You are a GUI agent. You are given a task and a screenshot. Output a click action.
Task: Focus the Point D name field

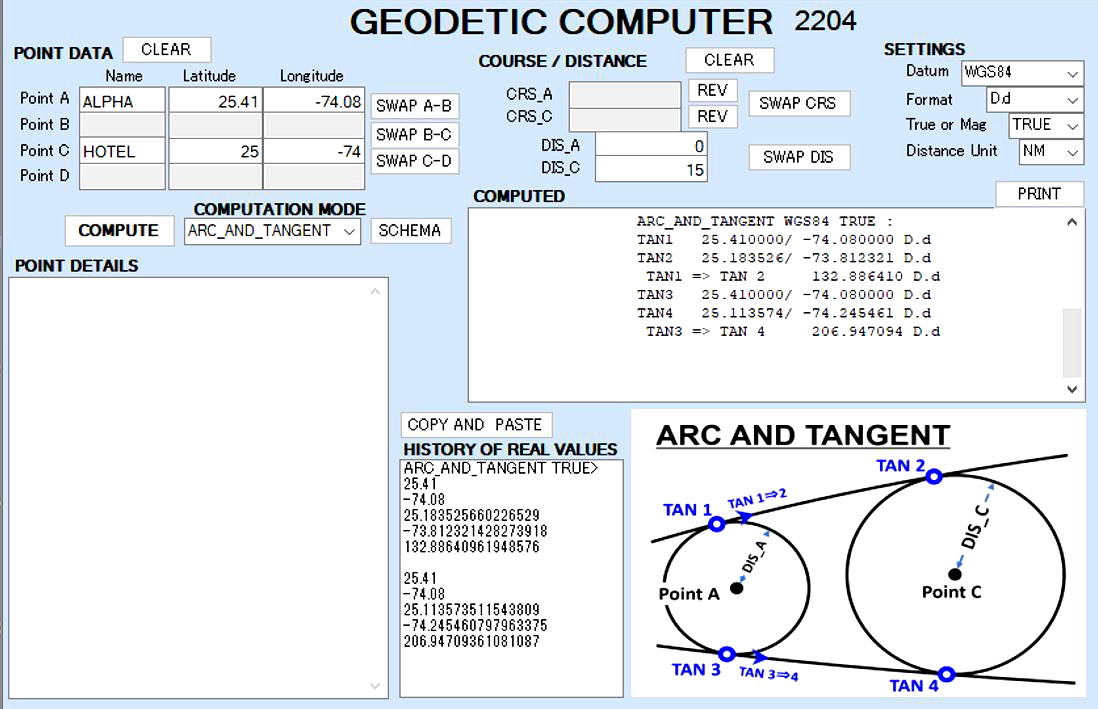pyautogui.click(x=123, y=177)
